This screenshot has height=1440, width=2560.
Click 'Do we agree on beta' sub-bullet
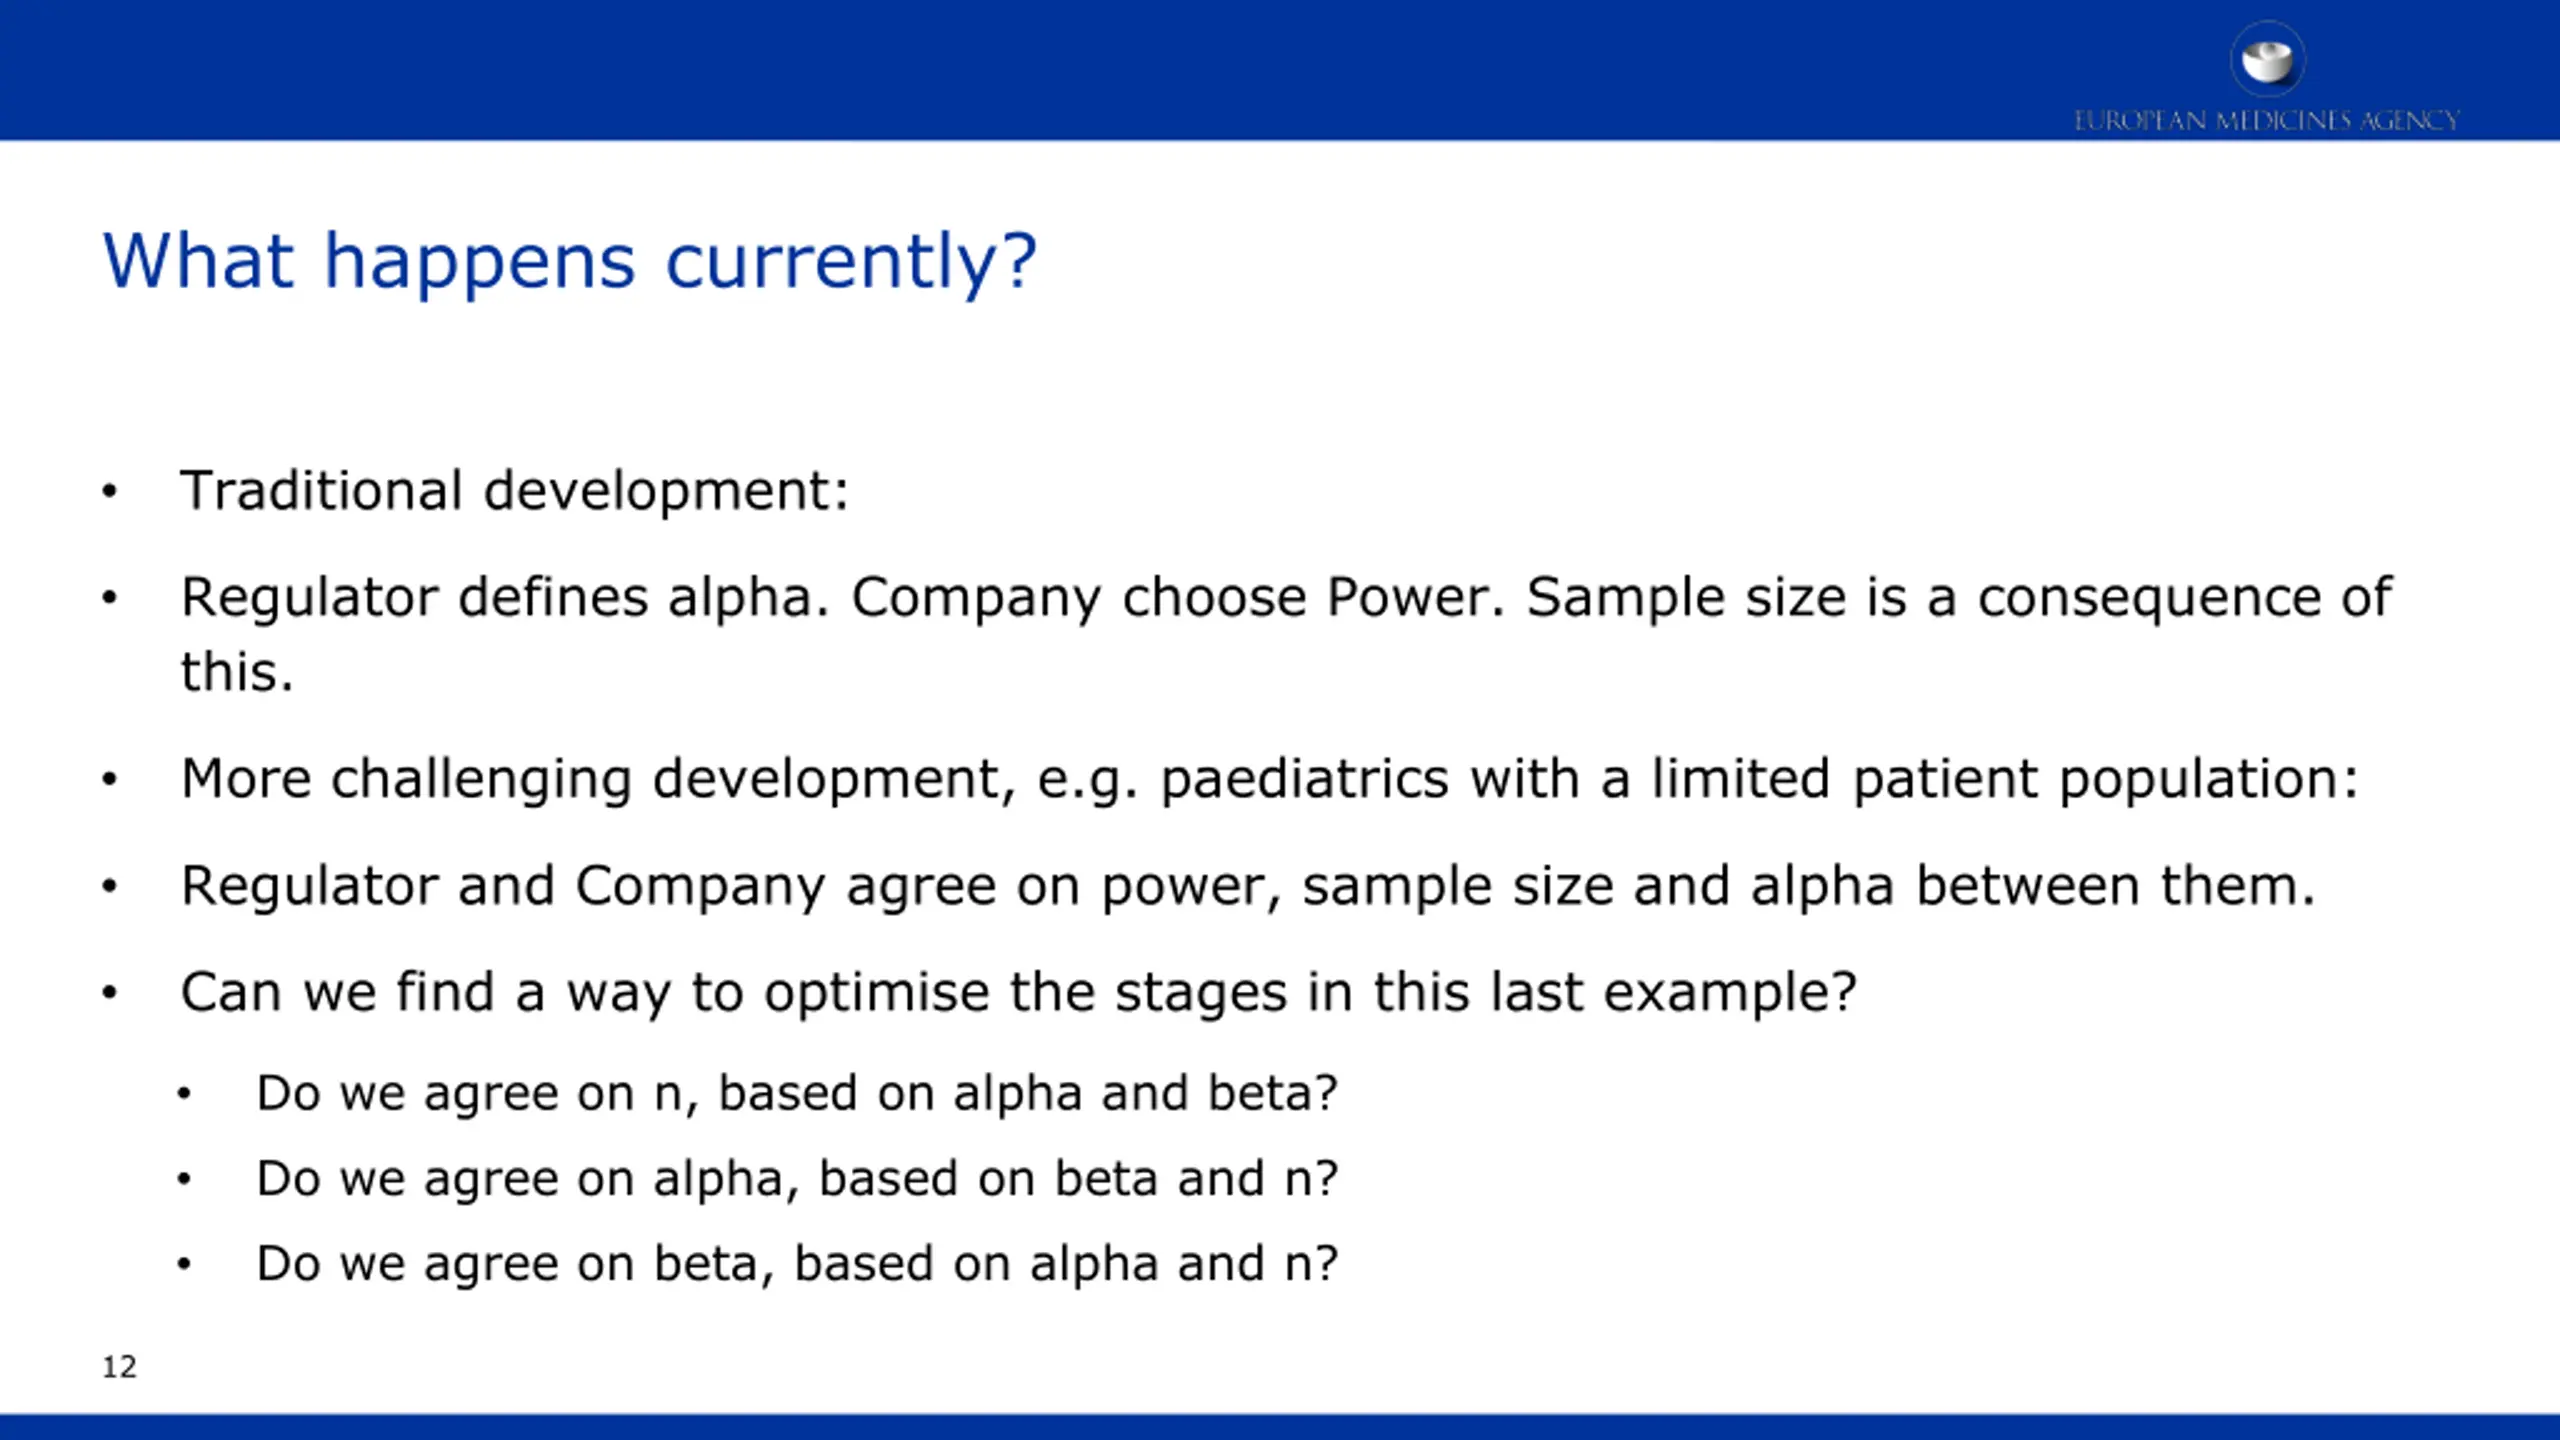click(x=797, y=1264)
